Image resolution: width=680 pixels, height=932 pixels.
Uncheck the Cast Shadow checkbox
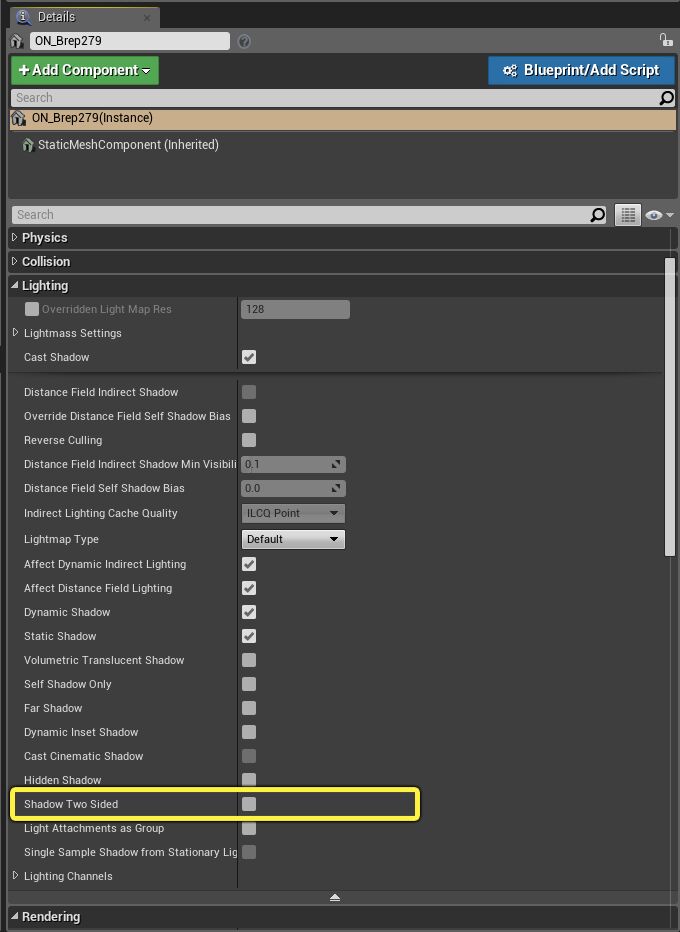pos(249,357)
